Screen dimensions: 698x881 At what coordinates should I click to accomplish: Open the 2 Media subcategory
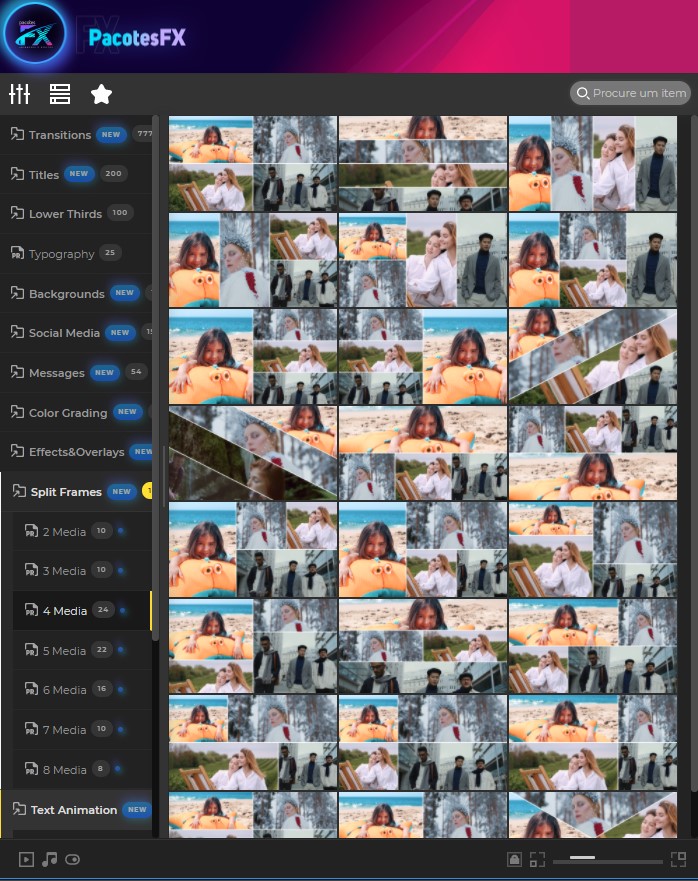[64, 532]
